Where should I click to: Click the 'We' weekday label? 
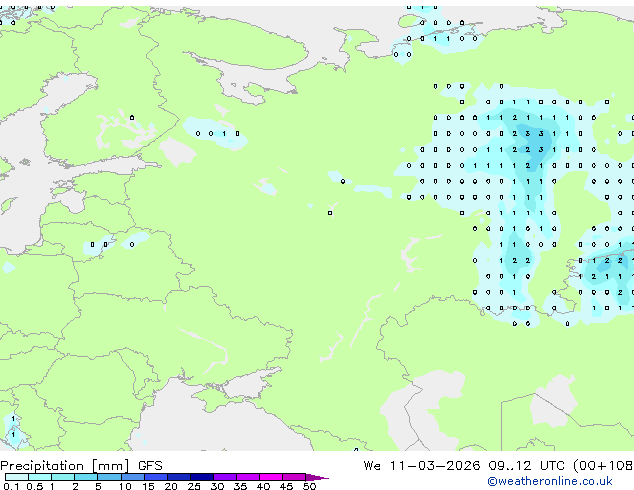click(x=372, y=466)
